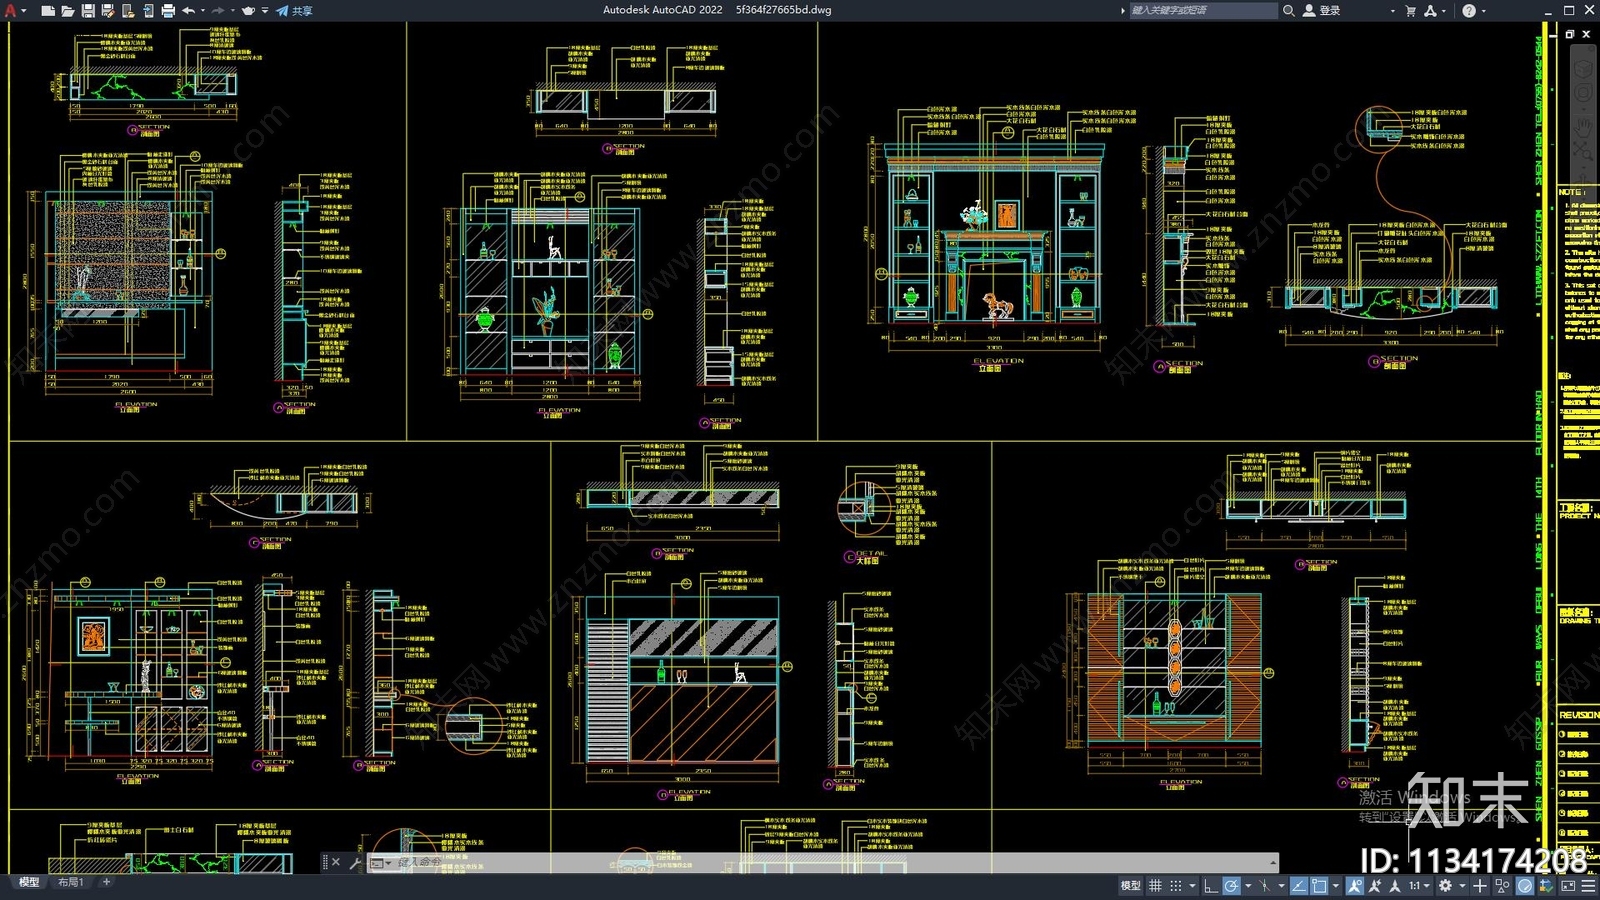Screen dimensions: 1600x900
Task: Create a new drawing with New icon
Action: (x=47, y=11)
